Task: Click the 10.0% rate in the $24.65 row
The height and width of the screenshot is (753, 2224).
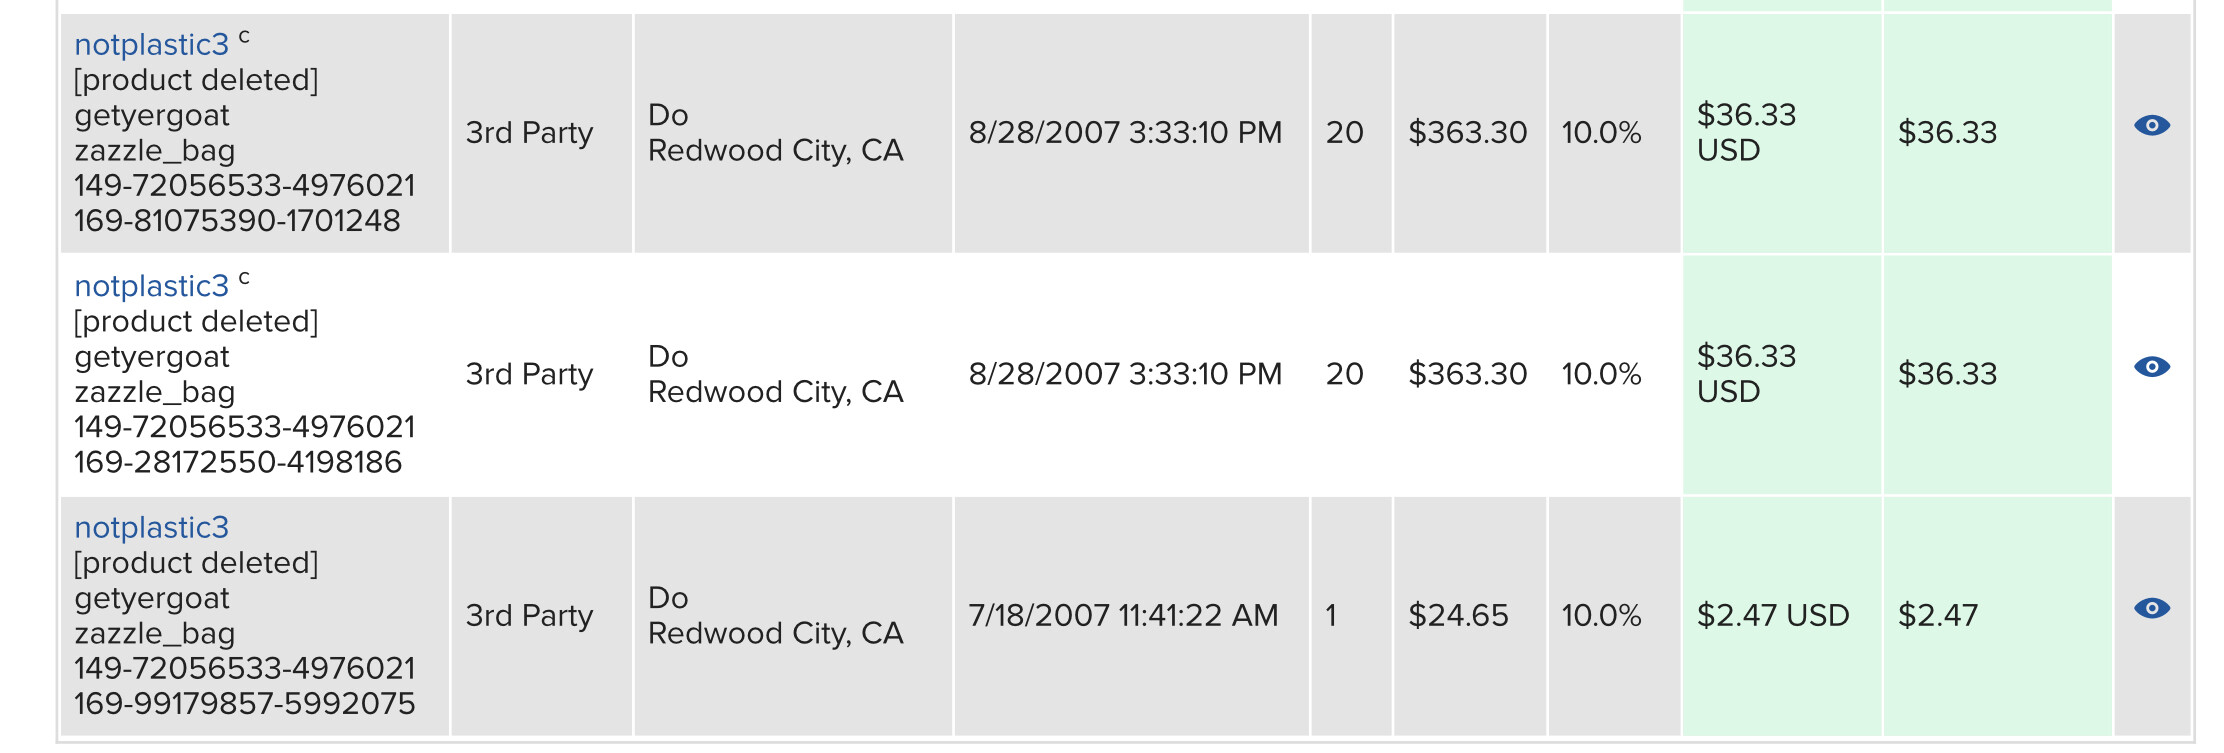Action: point(1601,615)
